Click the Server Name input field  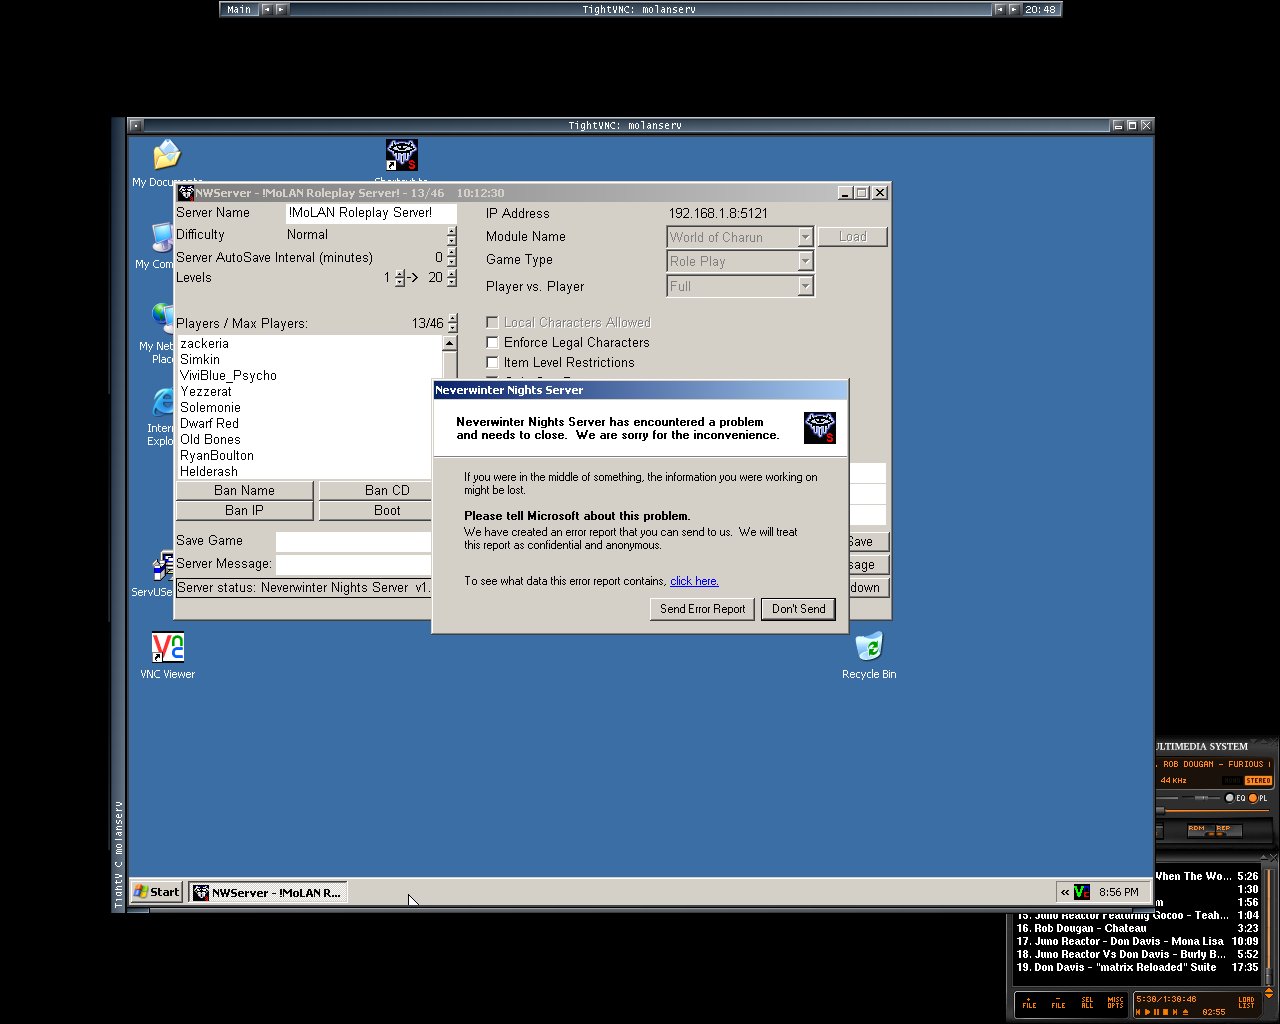point(371,213)
